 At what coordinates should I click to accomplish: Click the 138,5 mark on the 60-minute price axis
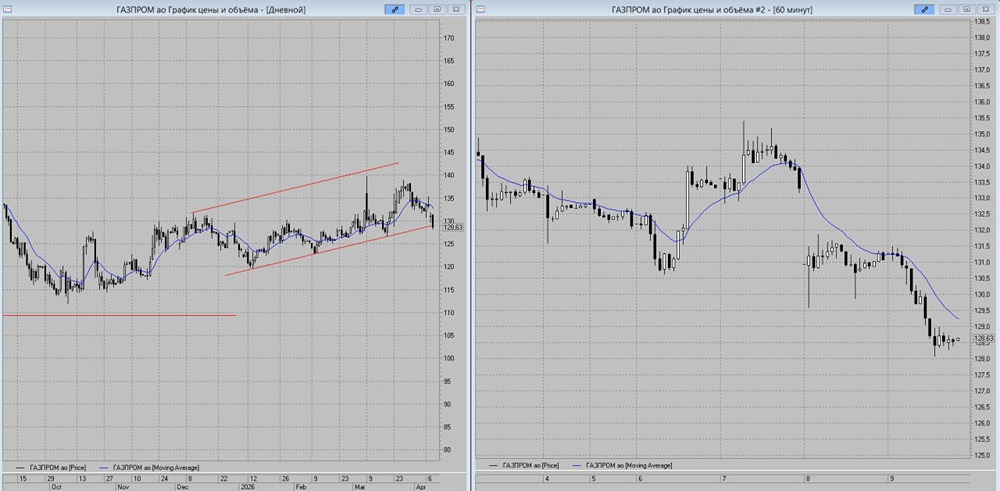[982, 22]
